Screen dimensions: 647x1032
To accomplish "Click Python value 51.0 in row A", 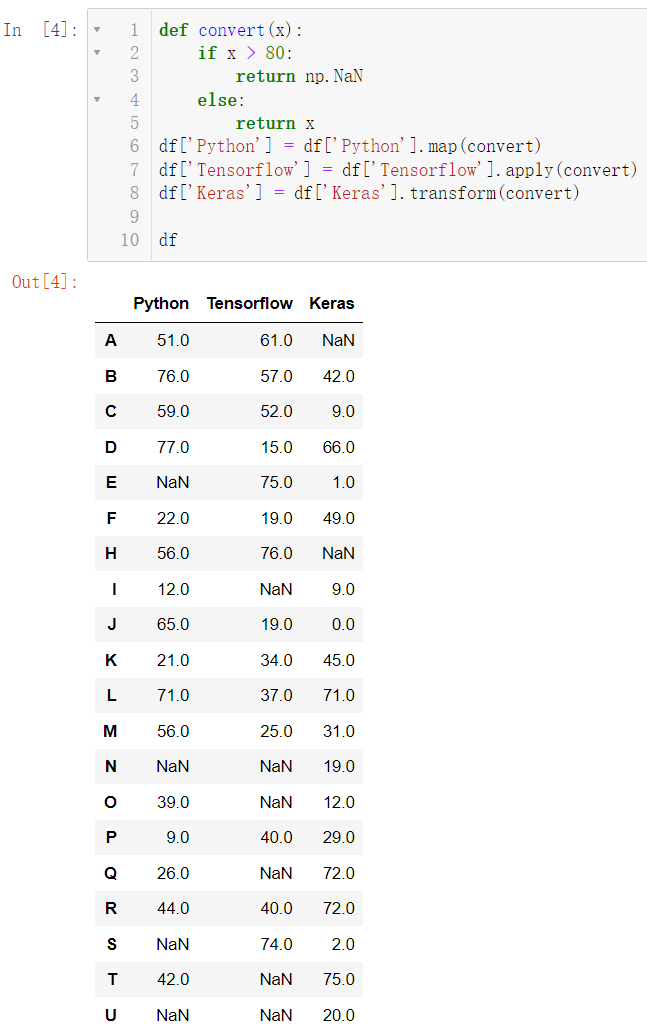I will [173, 340].
